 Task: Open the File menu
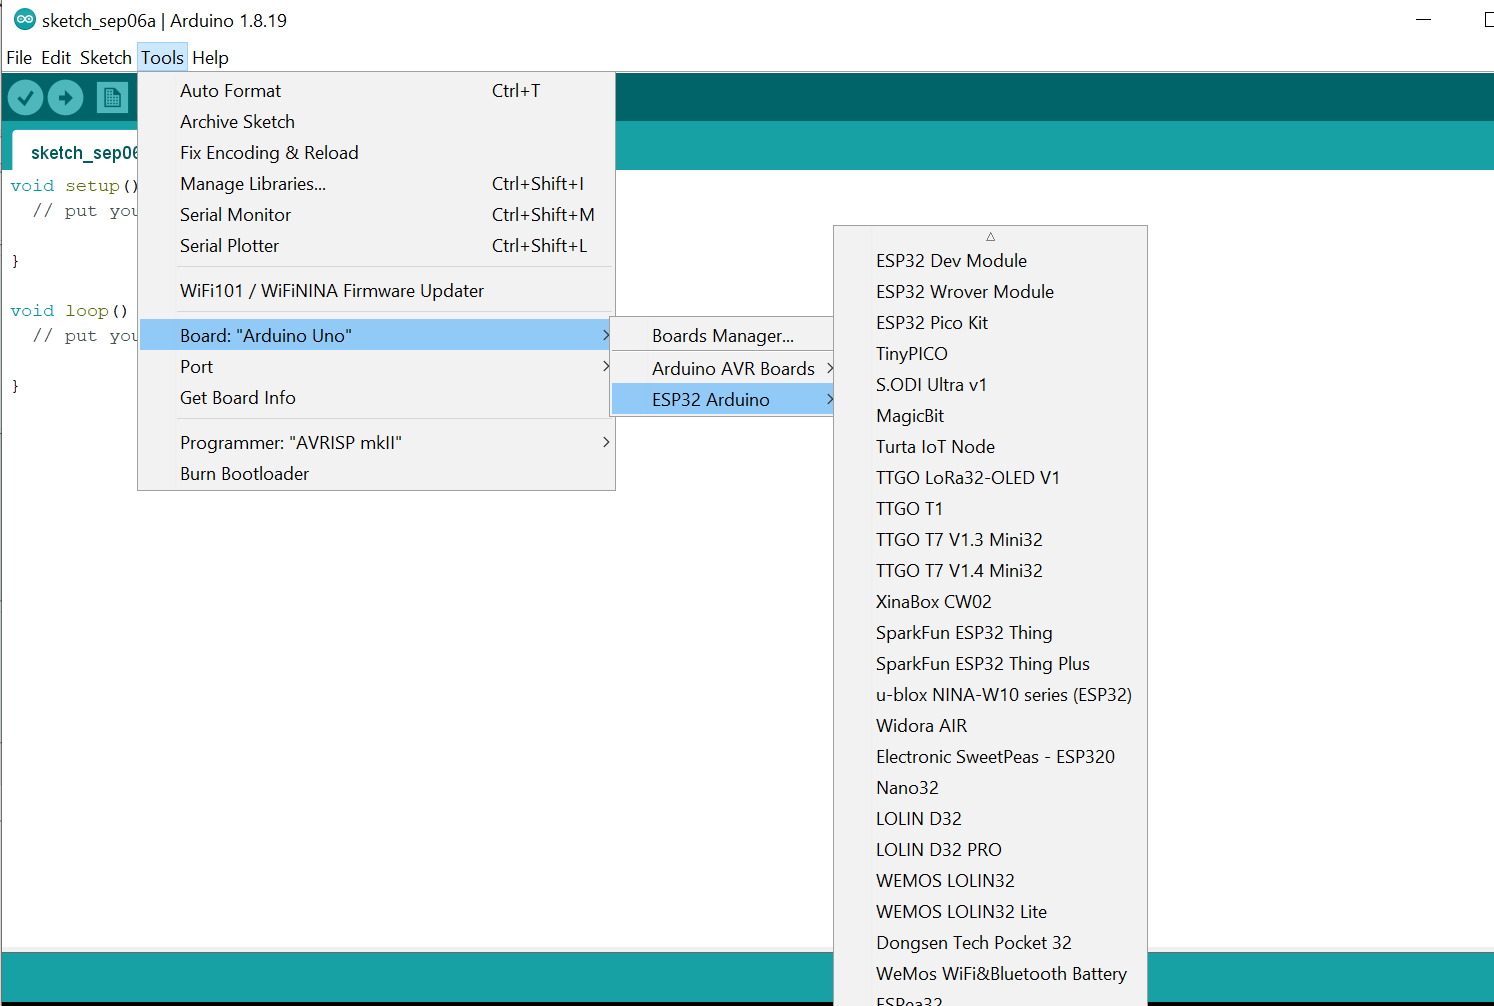18,57
